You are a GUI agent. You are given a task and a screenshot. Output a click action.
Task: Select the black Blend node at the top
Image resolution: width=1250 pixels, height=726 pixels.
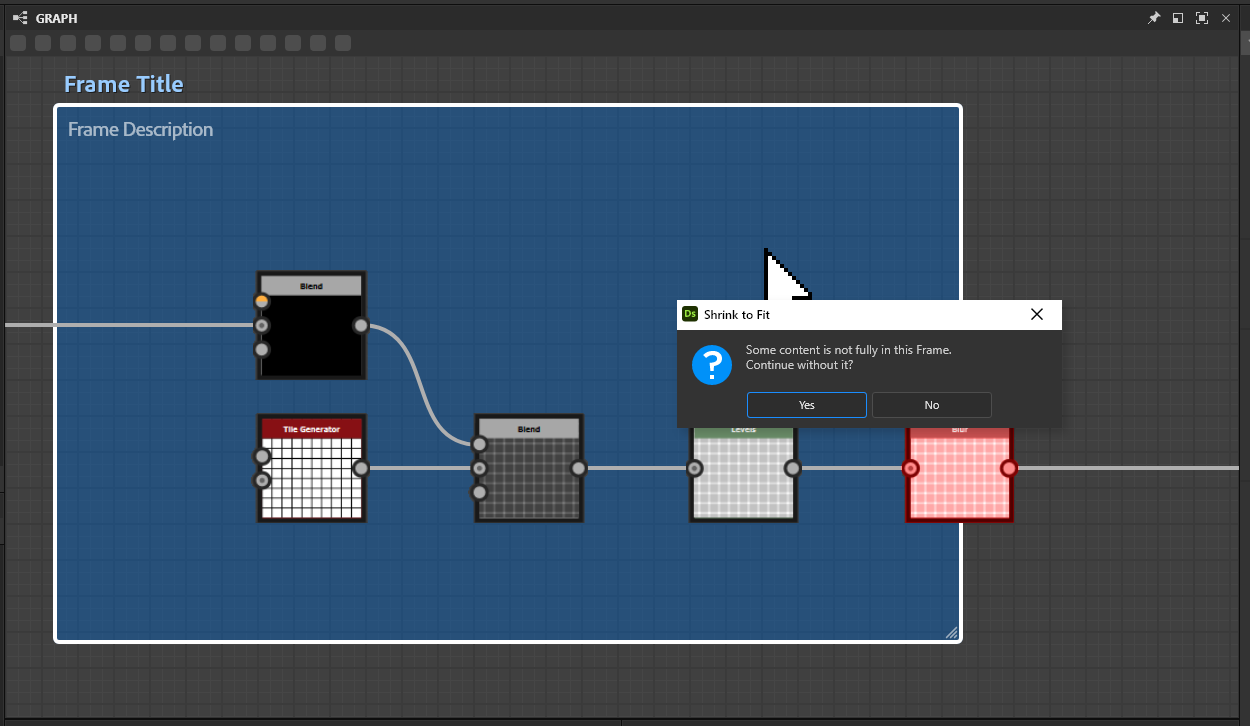coord(311,335)
